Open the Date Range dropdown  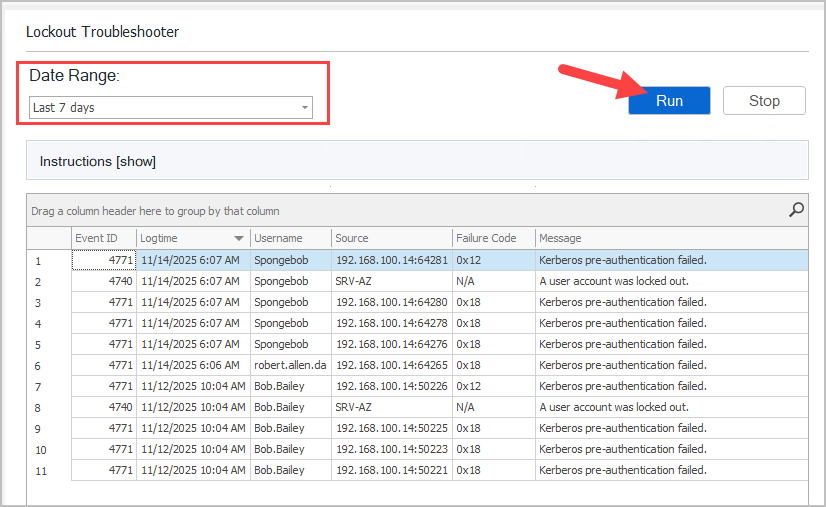[x=170, y=108]
